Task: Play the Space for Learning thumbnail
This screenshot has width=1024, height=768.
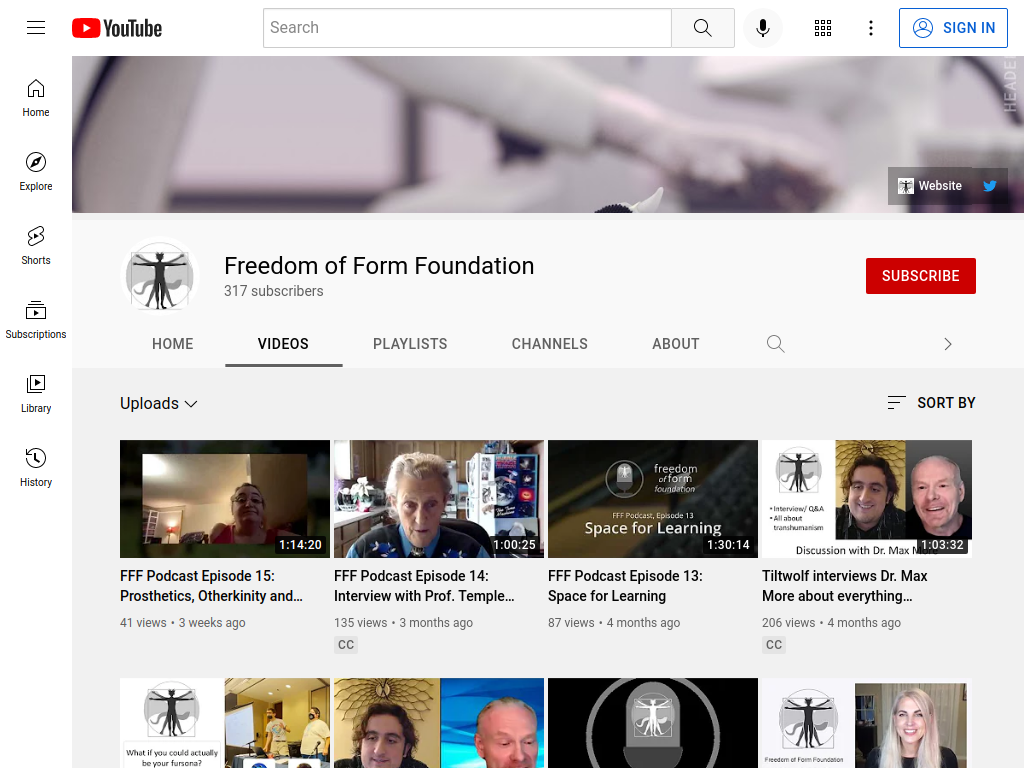Action: tap(653, 499)
